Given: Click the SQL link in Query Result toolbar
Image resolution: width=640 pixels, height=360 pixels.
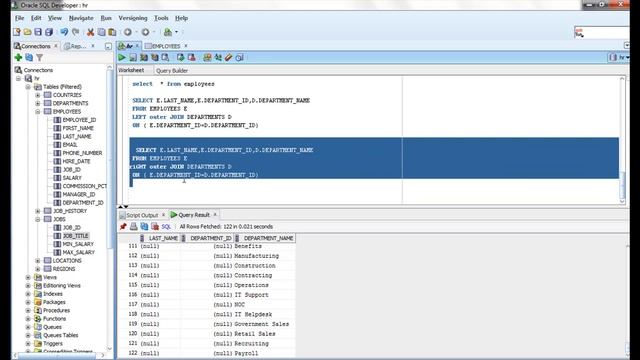Looking at the screenshot, I should (x=166, y=227).
